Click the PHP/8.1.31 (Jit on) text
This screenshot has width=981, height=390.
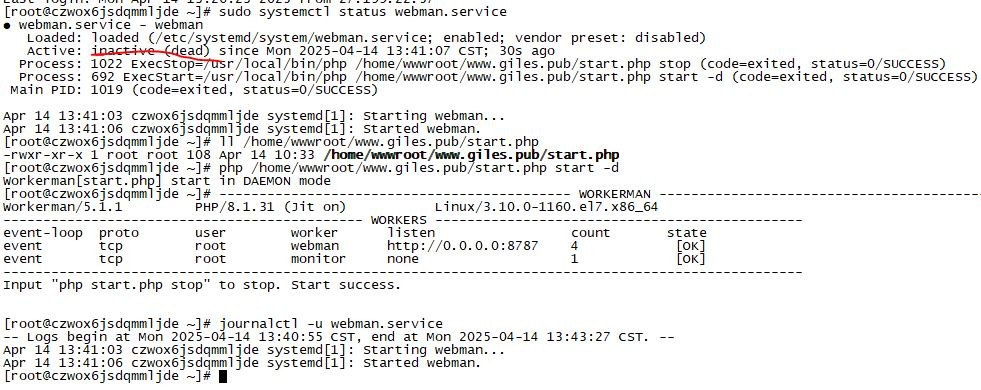270,207
